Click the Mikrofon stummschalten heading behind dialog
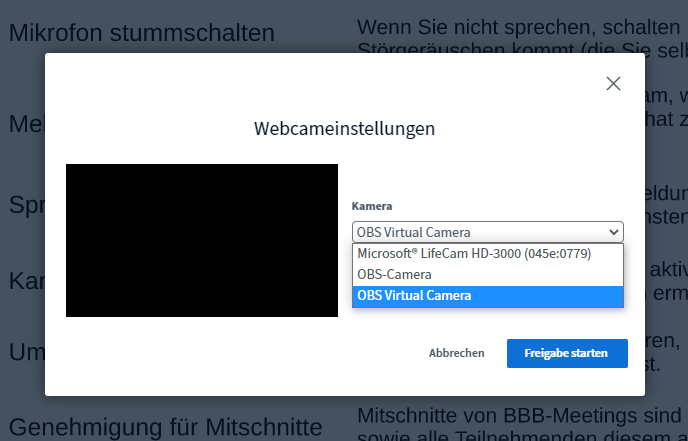688x441 pixels. [x=141, y=33]
